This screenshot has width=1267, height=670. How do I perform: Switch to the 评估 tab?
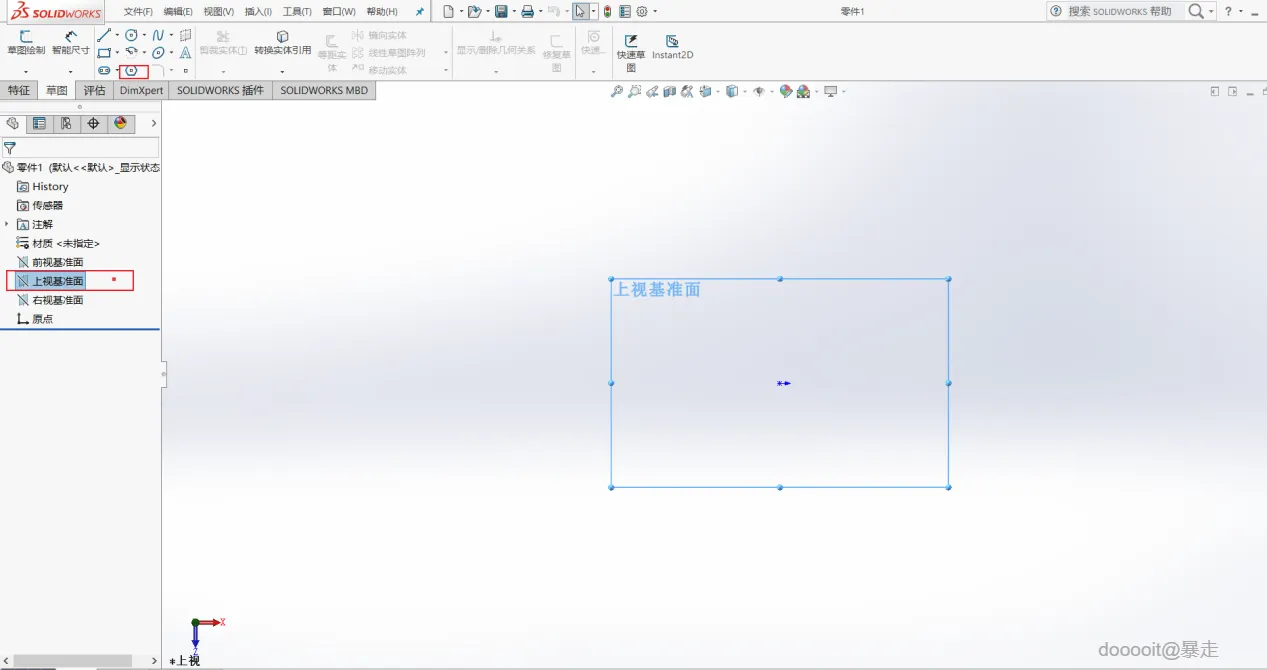coord(94,90)
